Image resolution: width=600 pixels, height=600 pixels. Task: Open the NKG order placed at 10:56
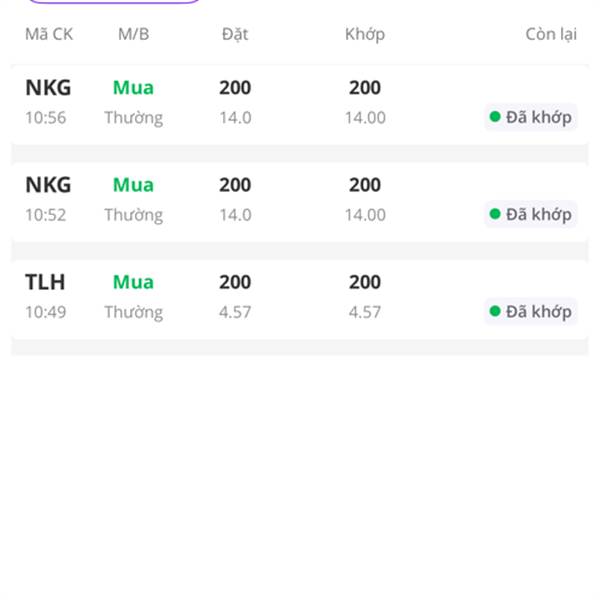pos(300,103)
